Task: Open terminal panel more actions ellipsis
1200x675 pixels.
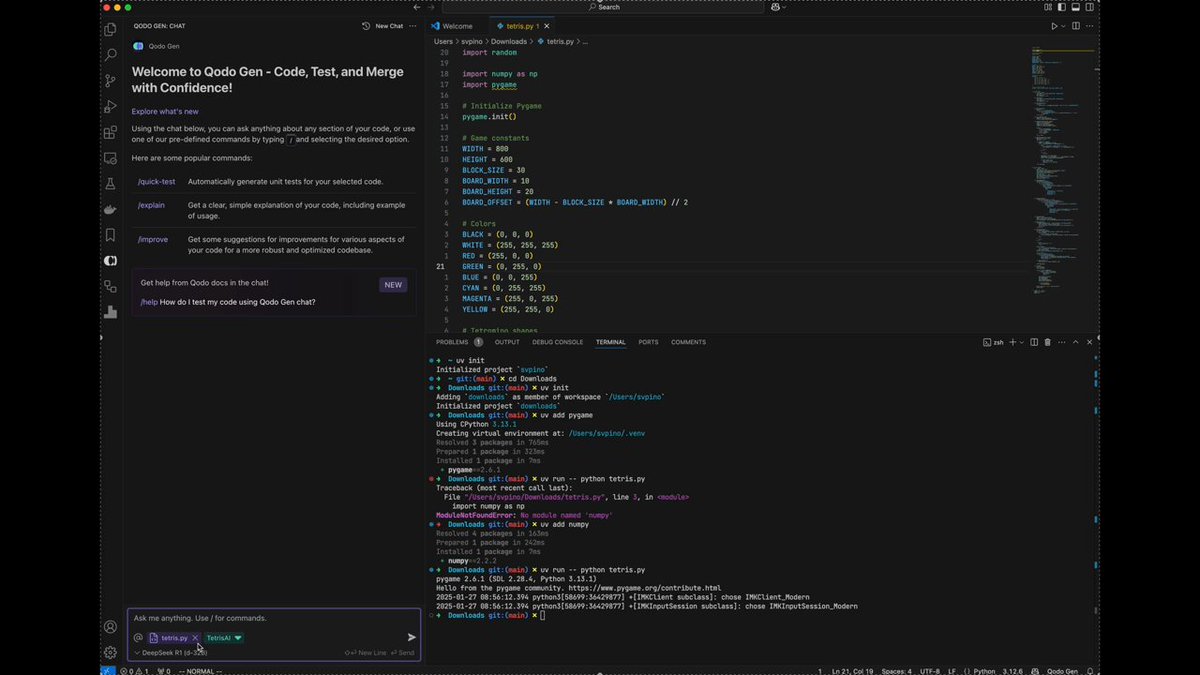Action: (x=1062, y=342)
